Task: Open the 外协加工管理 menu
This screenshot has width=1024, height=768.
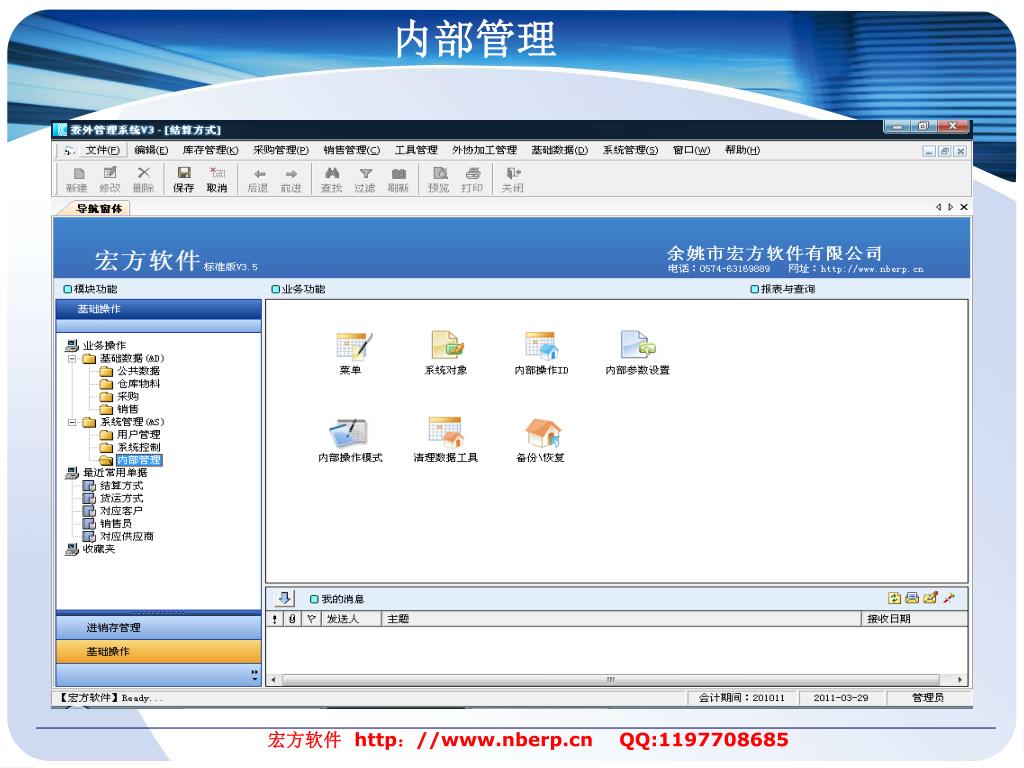Action: point(485,150)
